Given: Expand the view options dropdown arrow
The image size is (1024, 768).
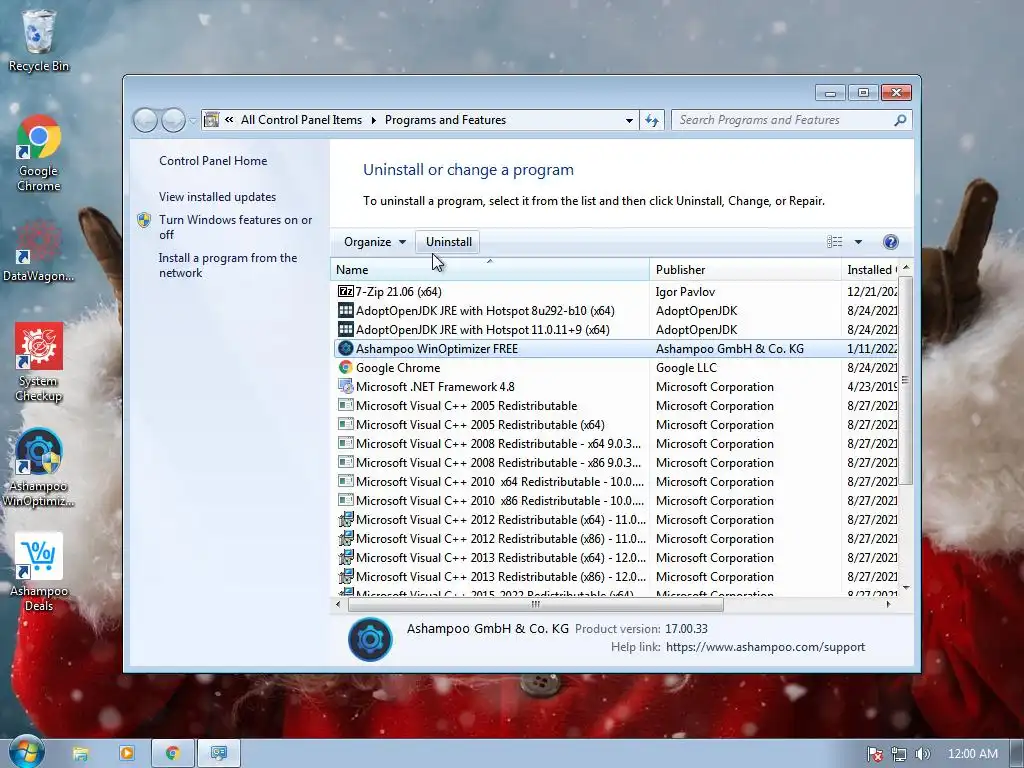Looking at the screenshot, I should tap(858, 242).
